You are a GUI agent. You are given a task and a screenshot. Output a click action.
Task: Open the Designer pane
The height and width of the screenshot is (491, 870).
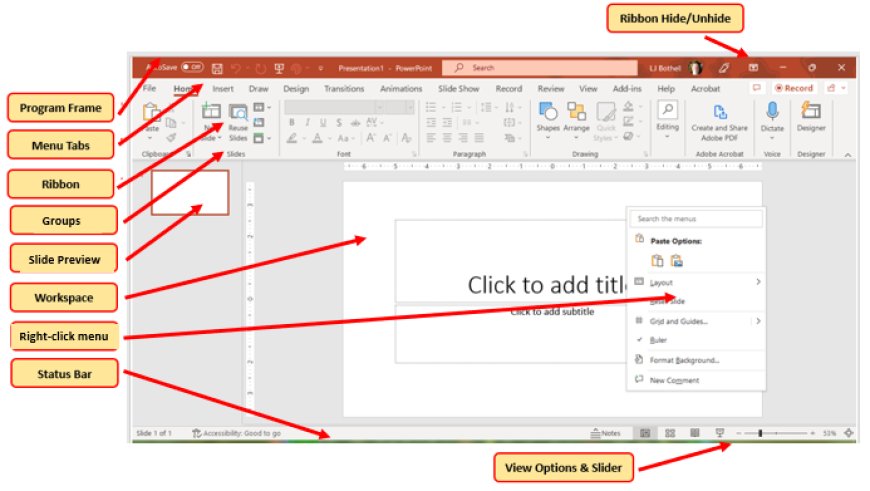(x=811, y=115)
